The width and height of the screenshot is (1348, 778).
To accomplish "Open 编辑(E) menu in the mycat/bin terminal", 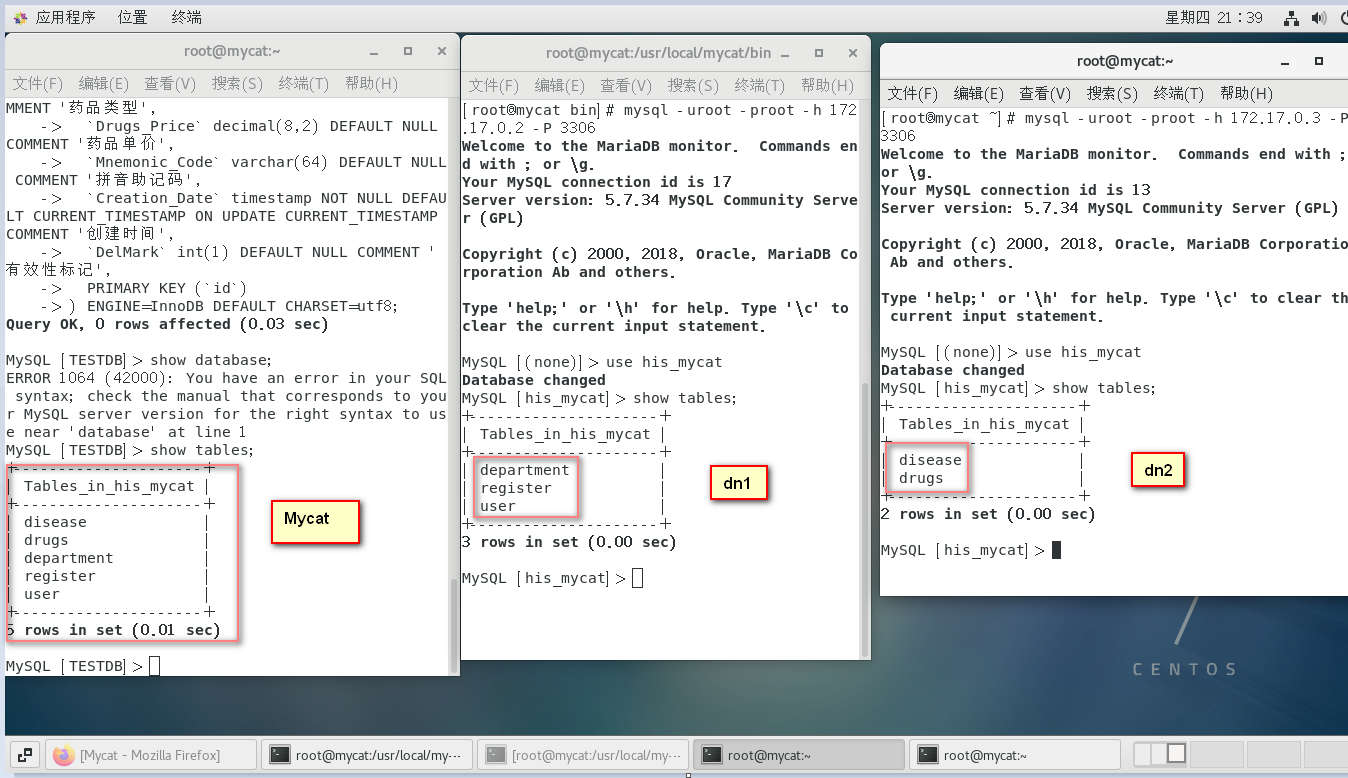I will (560, 86).
